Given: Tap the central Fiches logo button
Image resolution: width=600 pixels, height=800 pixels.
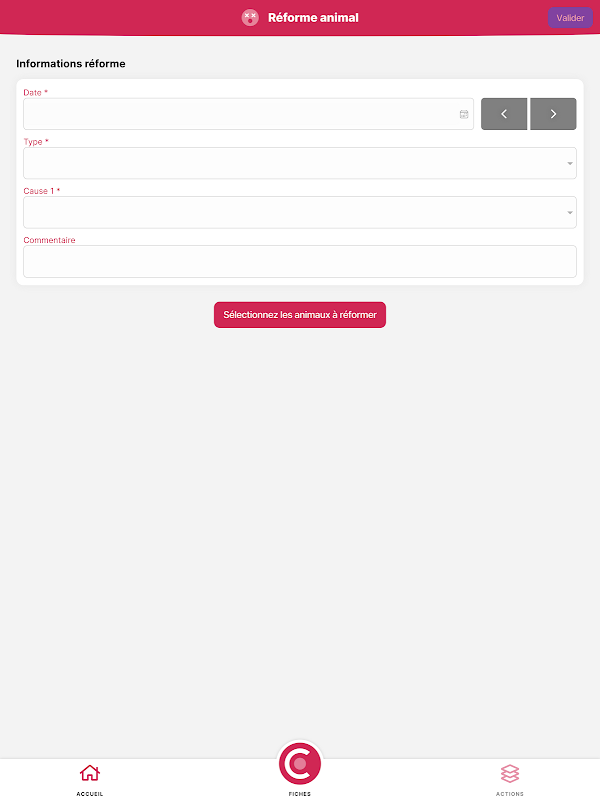Looking at the screenshot, I should (x=300, y=764).
